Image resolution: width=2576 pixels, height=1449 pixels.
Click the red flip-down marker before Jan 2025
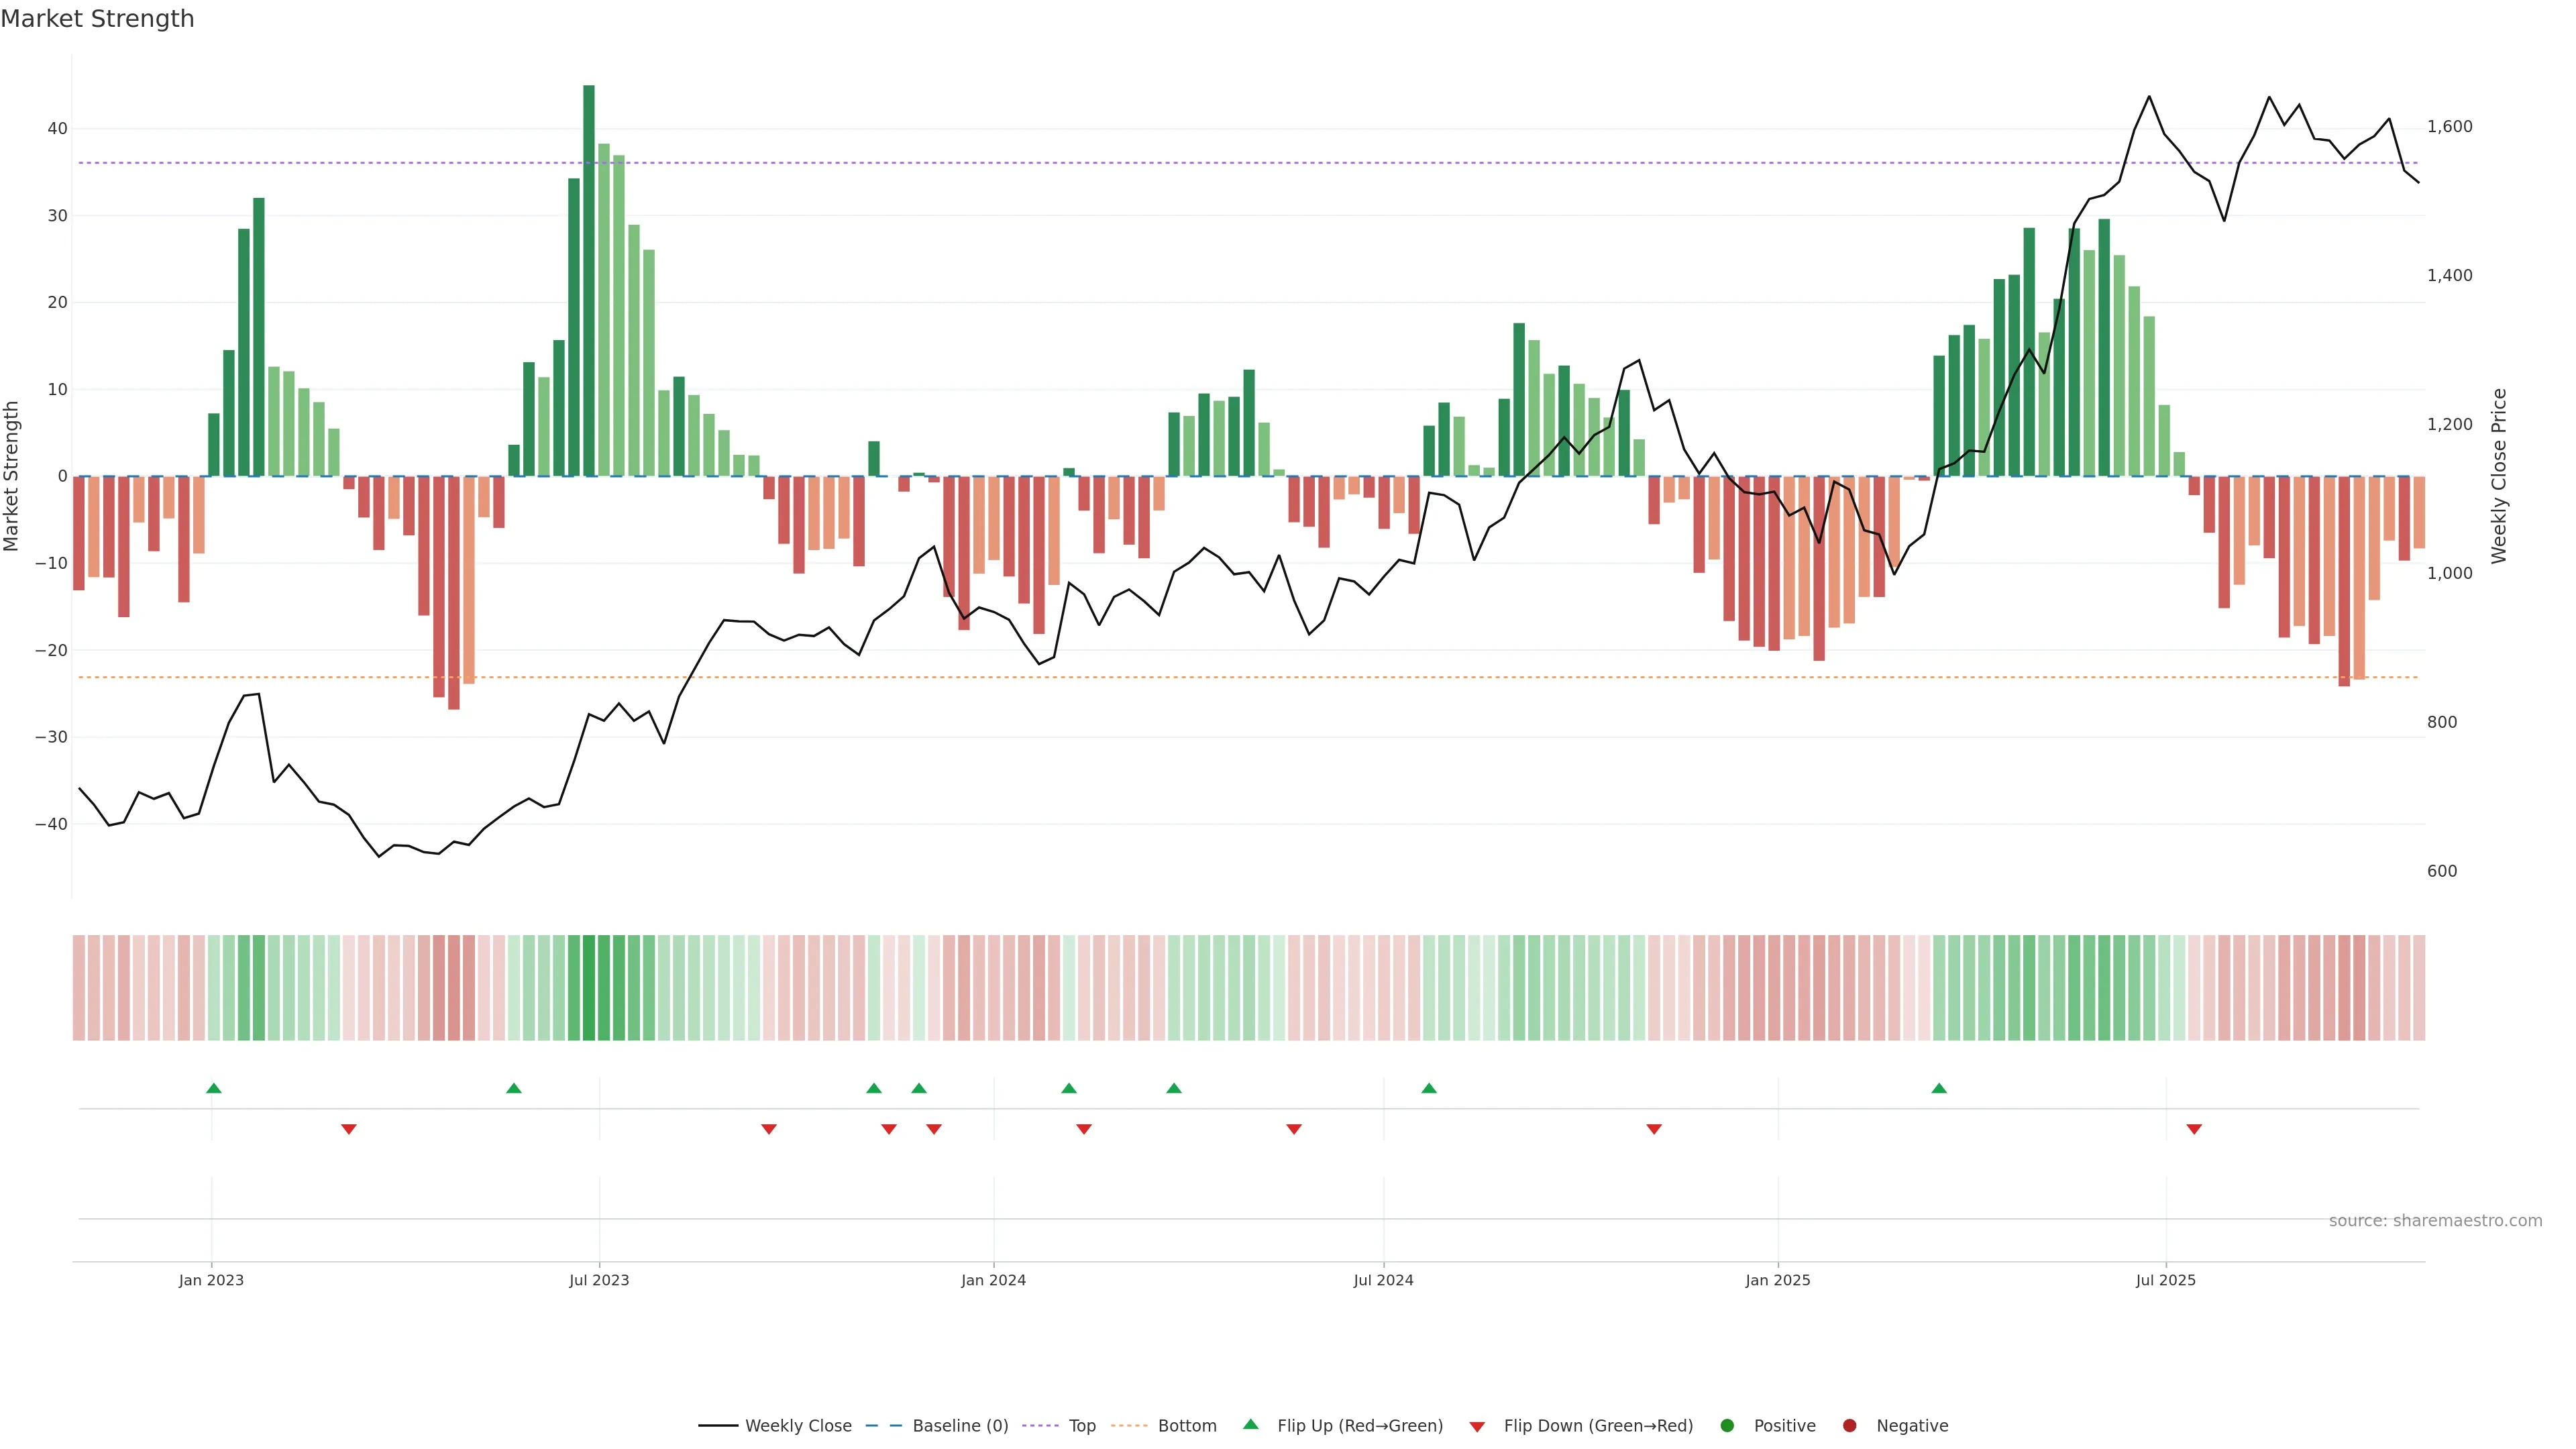point(1654,1129)
